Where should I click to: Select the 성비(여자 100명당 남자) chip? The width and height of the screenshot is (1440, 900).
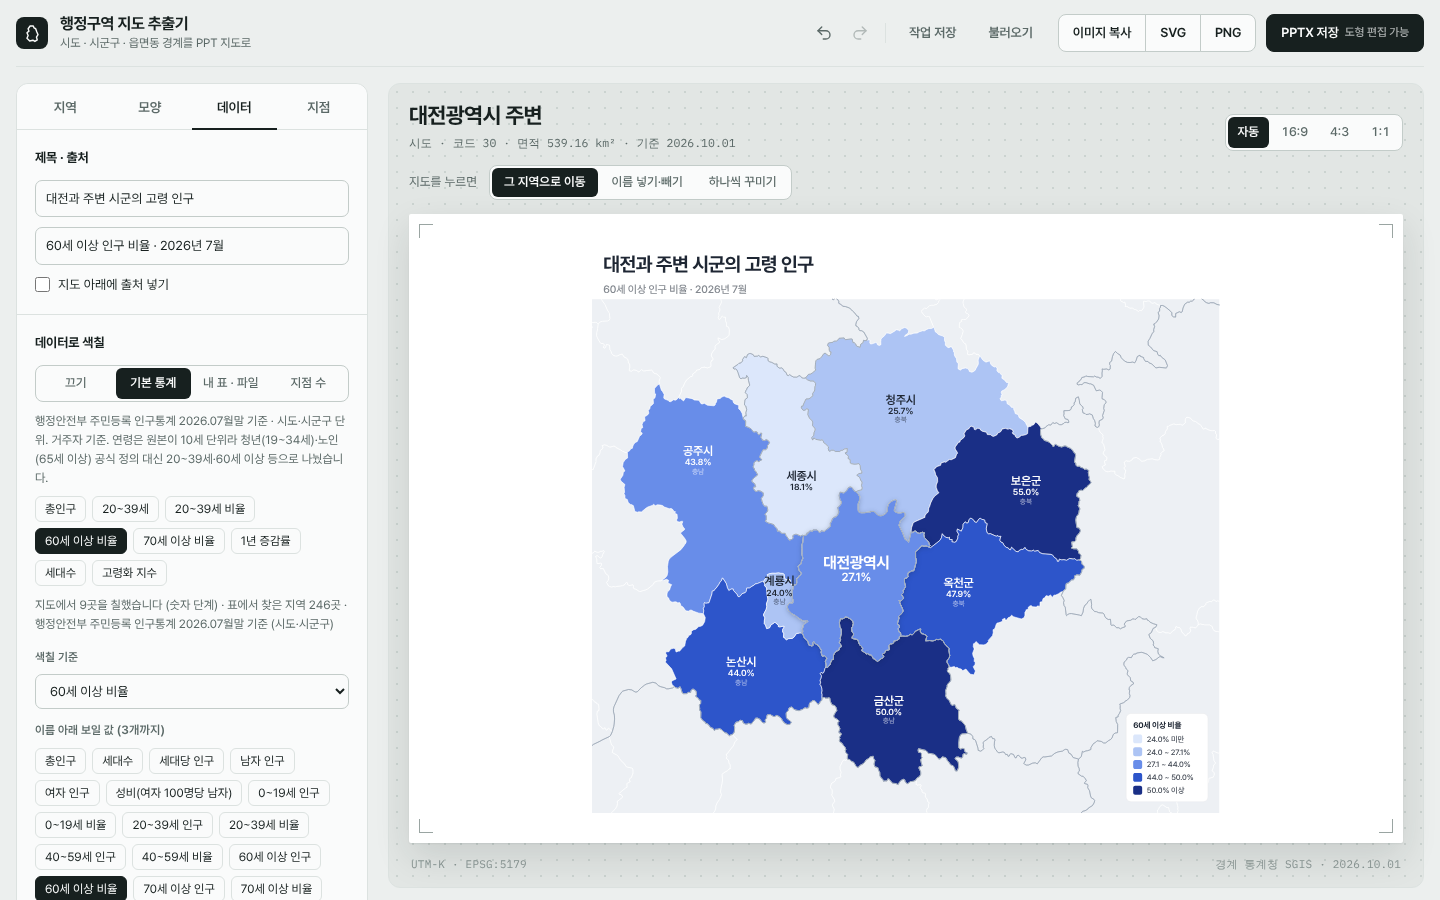[x=174, y=793]
